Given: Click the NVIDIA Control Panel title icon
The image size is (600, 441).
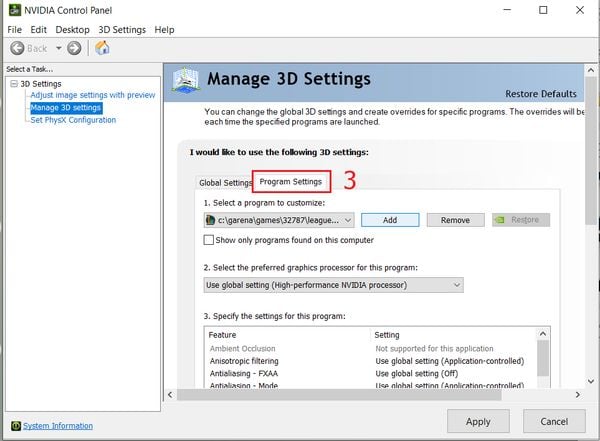Looking at the screenshot, I should (15, 10).
